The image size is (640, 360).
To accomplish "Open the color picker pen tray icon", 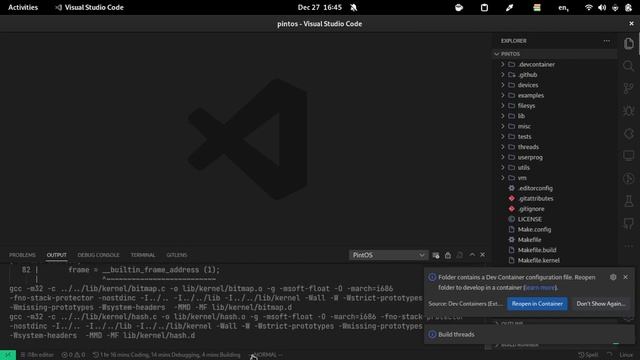I will pos(509,7).
